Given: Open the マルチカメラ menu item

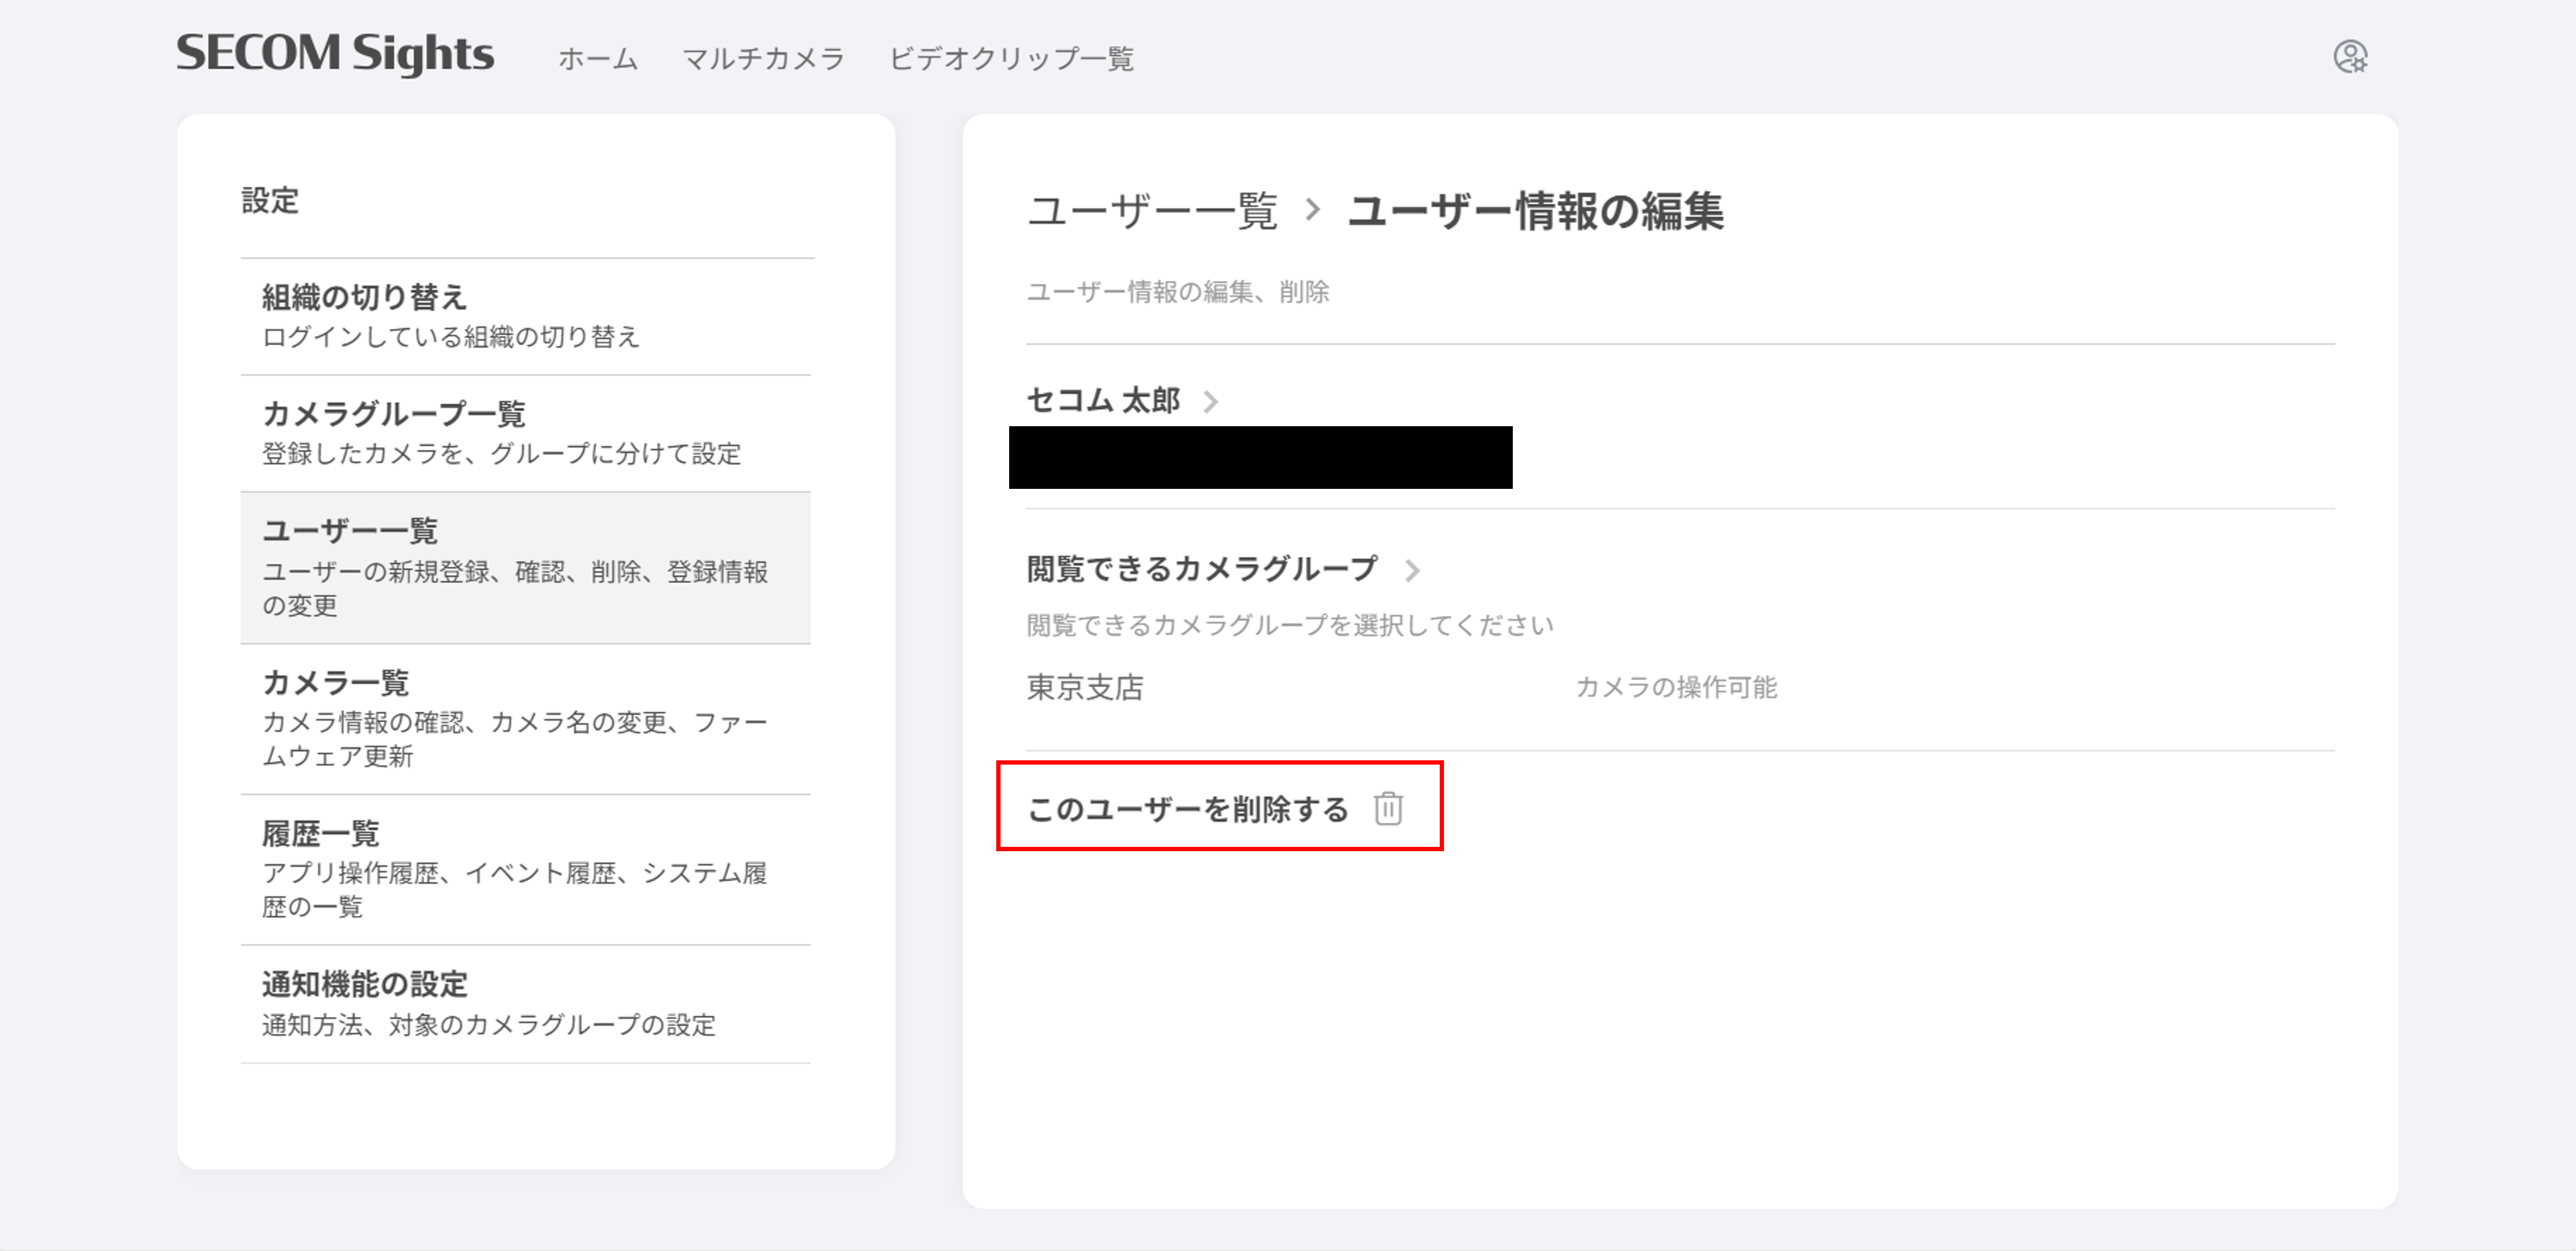Looking at the screenshot, I should [x=763, y=59].
